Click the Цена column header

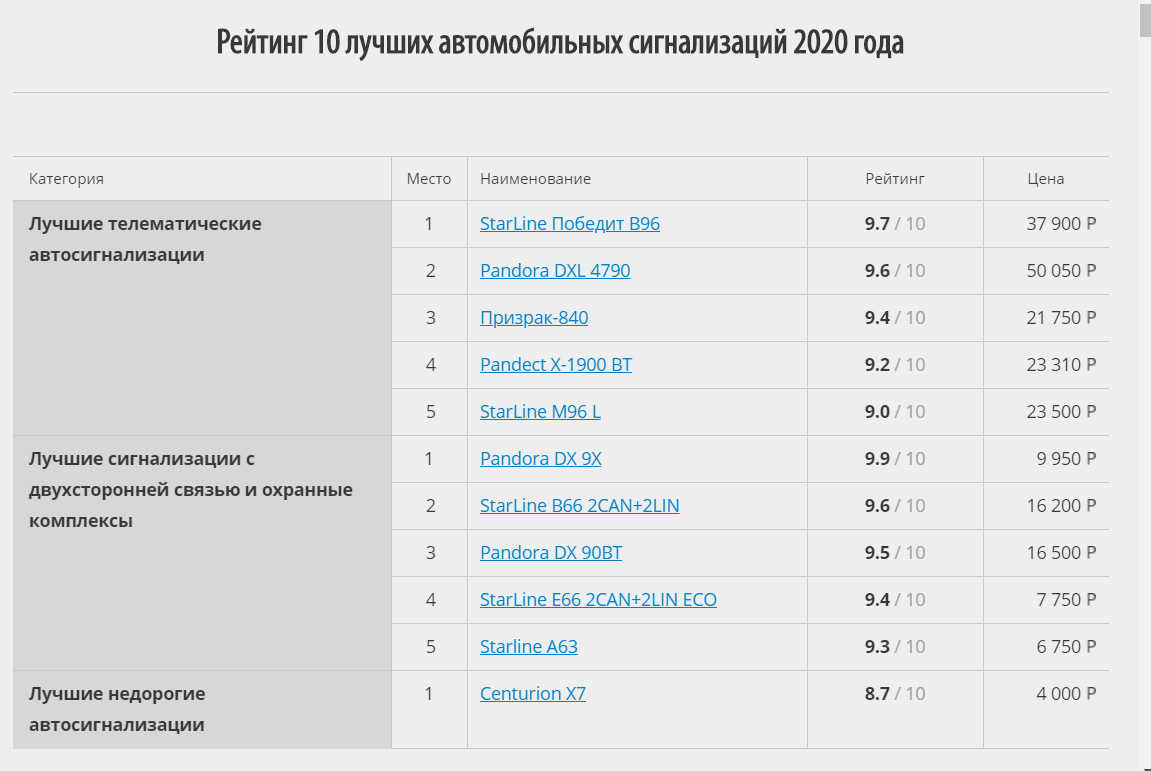[1045, 178]
